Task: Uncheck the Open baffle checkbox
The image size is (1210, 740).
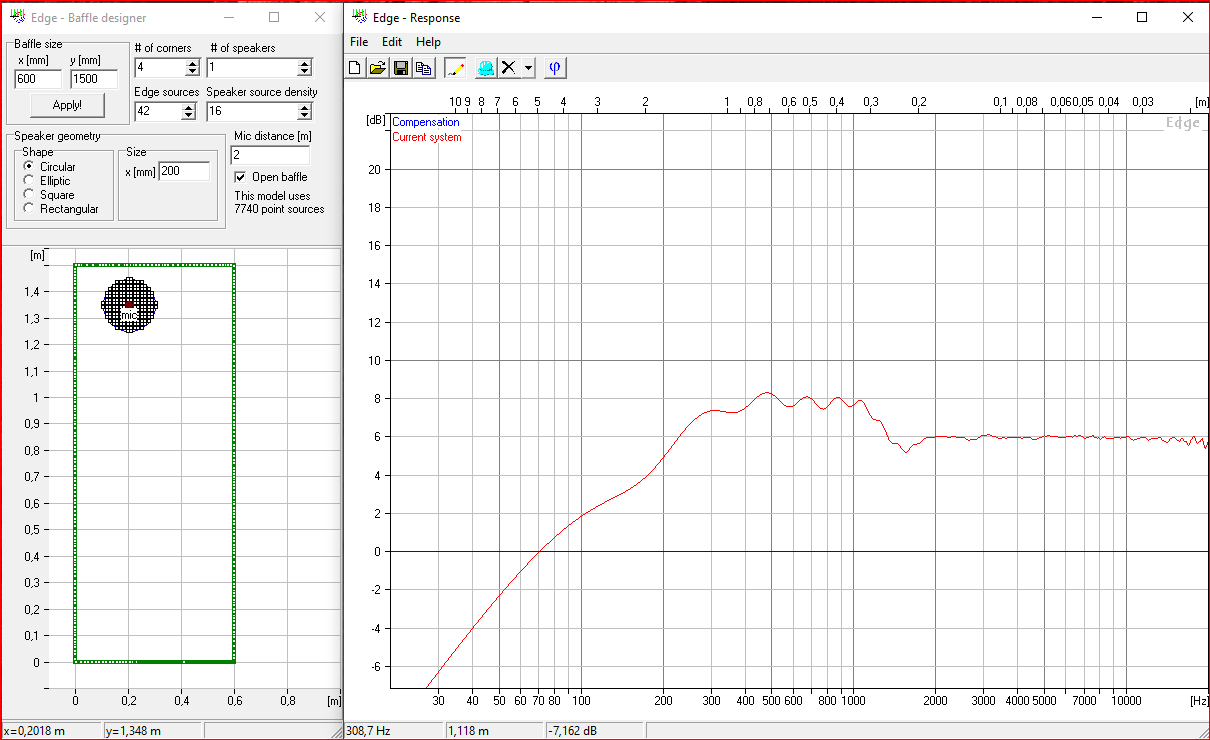Action: pyautogui.click(x=240, y=177)
